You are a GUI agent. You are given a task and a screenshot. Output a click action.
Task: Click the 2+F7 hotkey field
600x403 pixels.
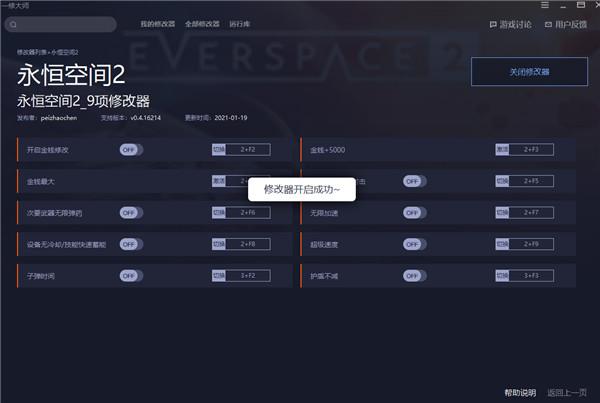click(x=531, y=212)
